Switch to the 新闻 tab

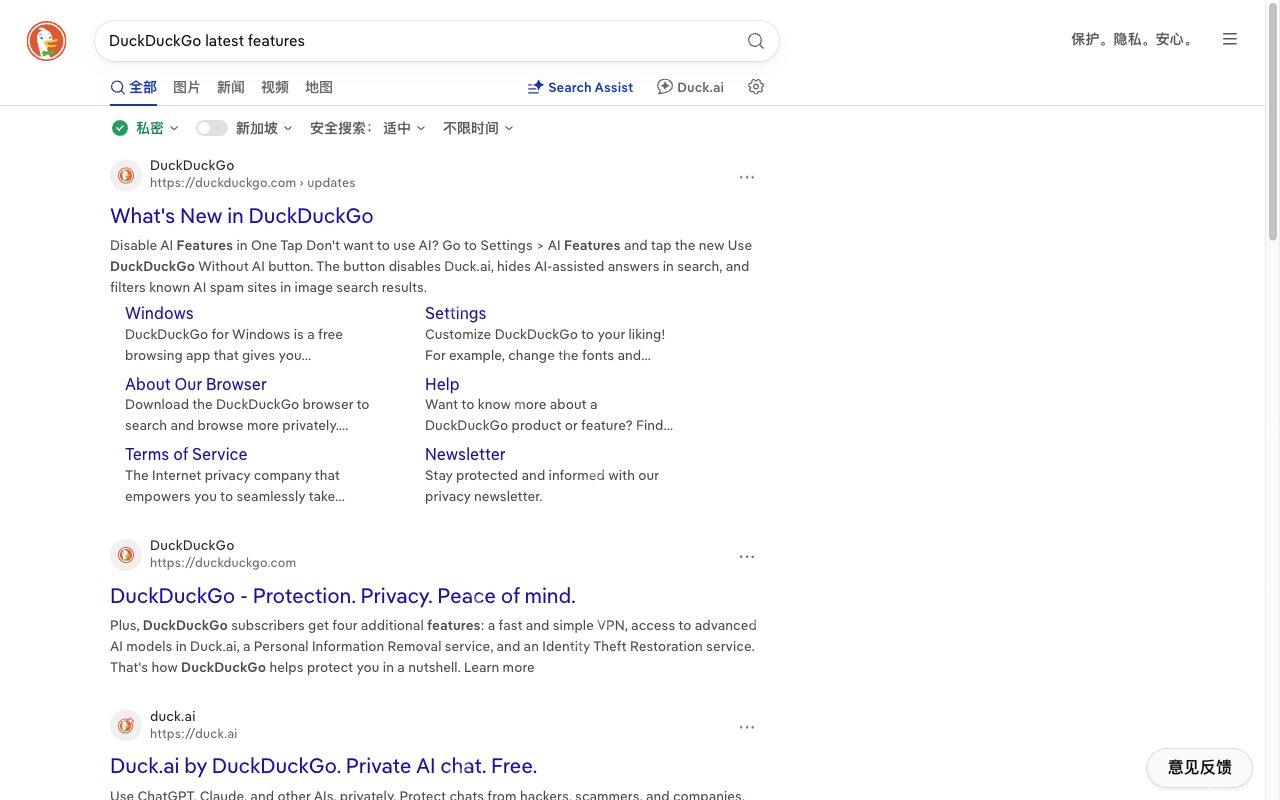coord(231,87)
